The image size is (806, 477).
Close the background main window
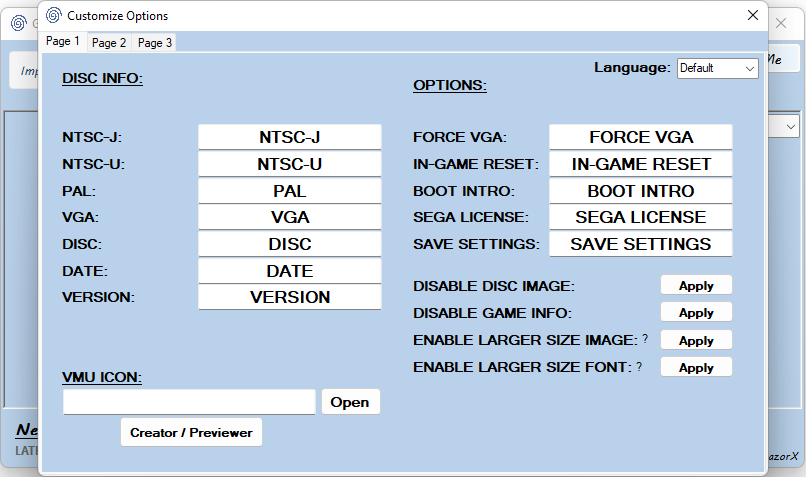tap(781, 23)
